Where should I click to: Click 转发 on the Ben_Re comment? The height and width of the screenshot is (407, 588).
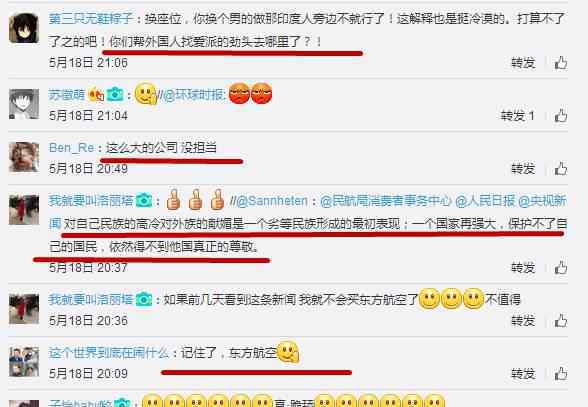[x=523, y=168]
